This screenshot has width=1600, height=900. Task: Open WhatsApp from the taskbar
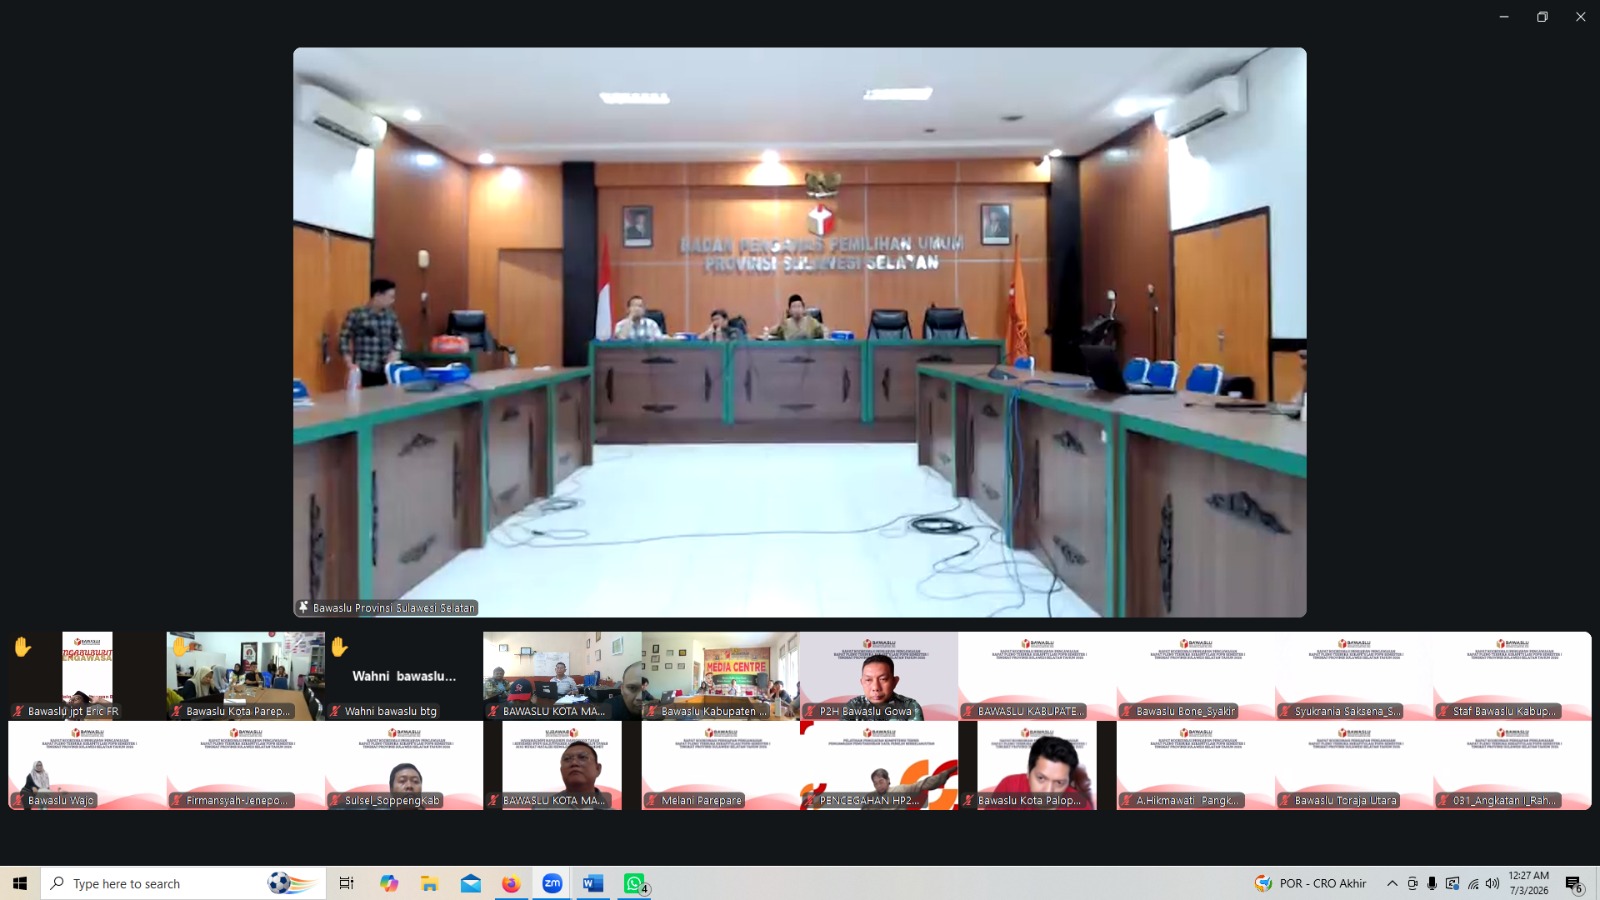634,884
